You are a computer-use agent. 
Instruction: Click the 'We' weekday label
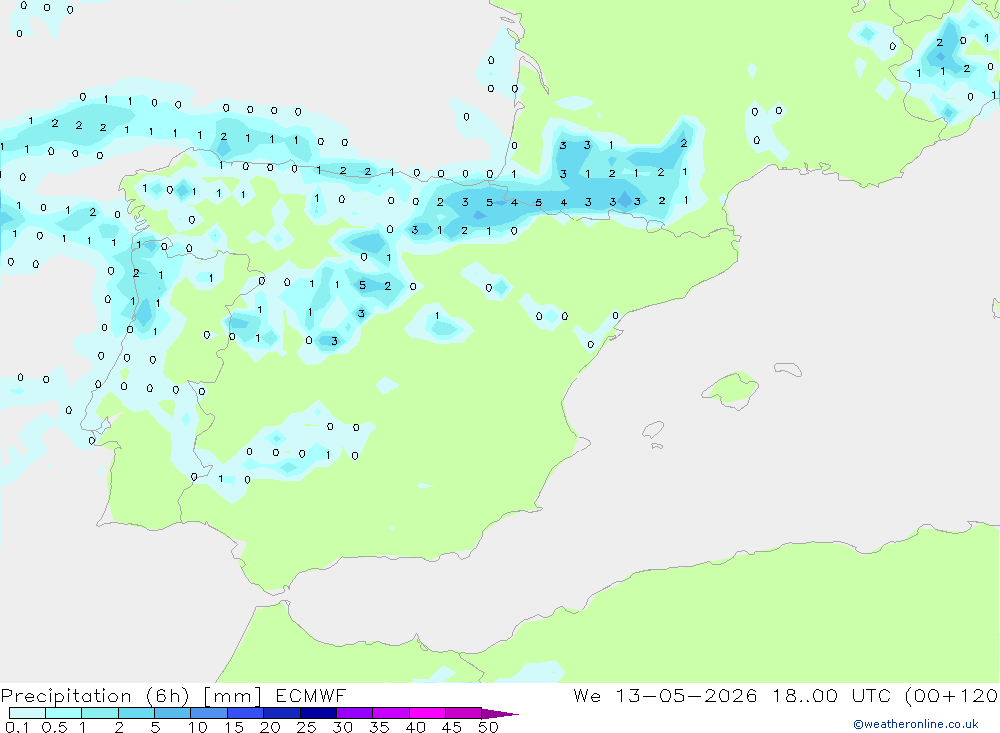[587, 695]
